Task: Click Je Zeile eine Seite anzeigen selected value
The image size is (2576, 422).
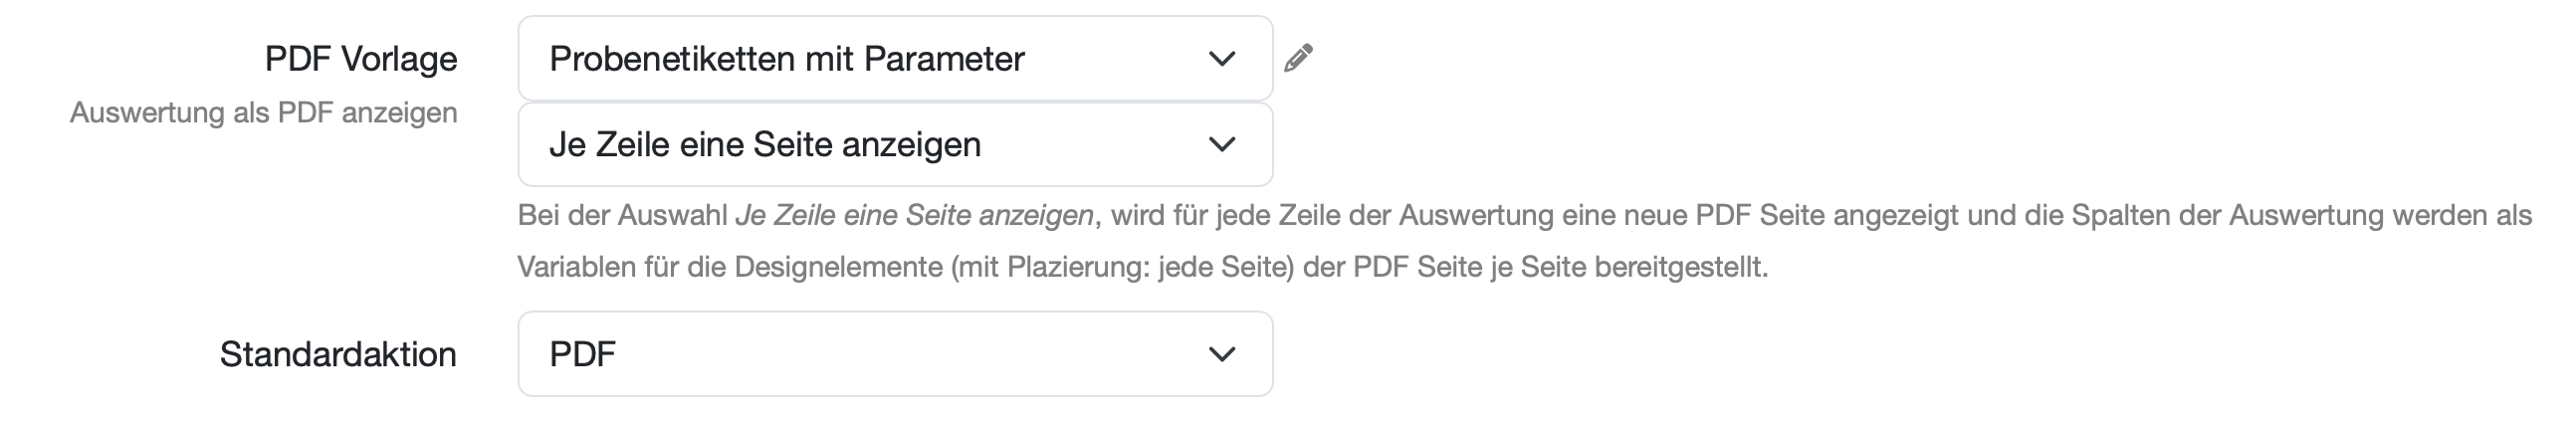Action: tap(765, 145)
